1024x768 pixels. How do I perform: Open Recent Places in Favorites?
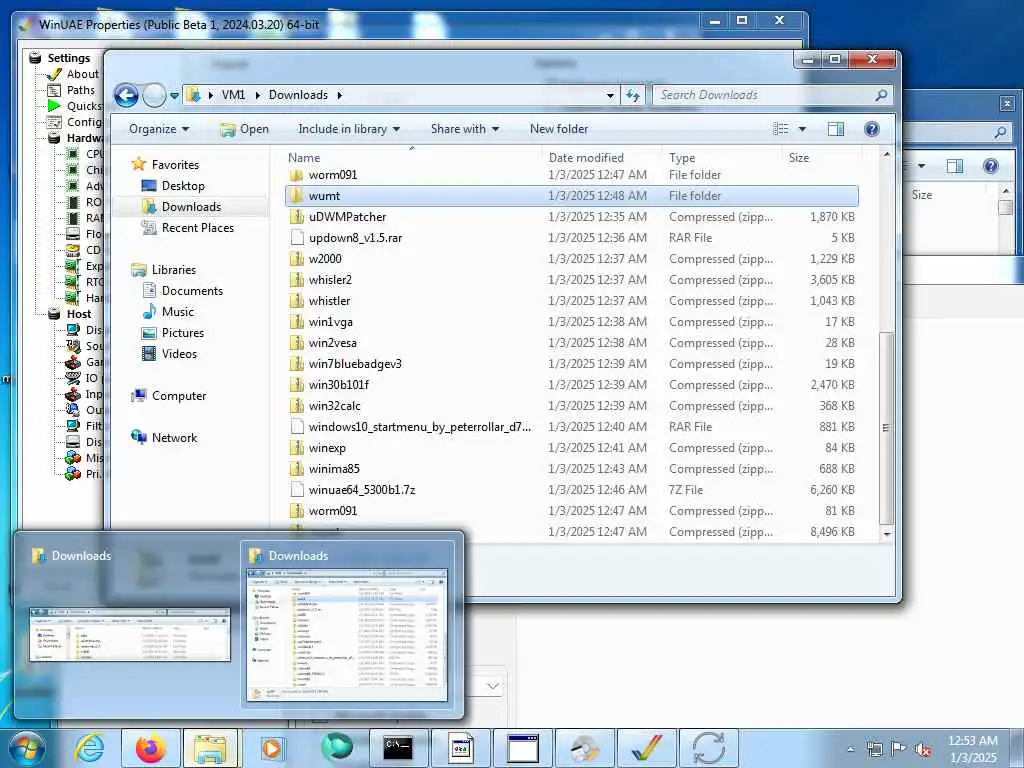[197, 228]
